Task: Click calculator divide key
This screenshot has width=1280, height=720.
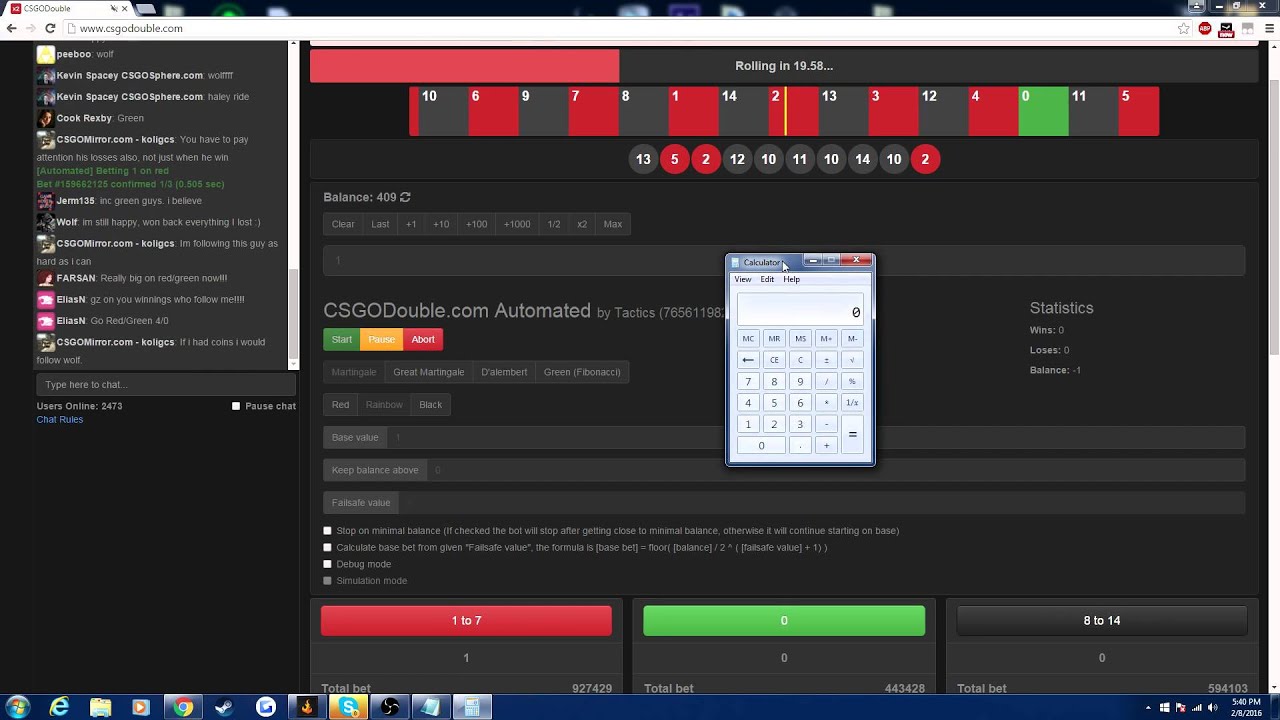Action: tap(826, 381)
